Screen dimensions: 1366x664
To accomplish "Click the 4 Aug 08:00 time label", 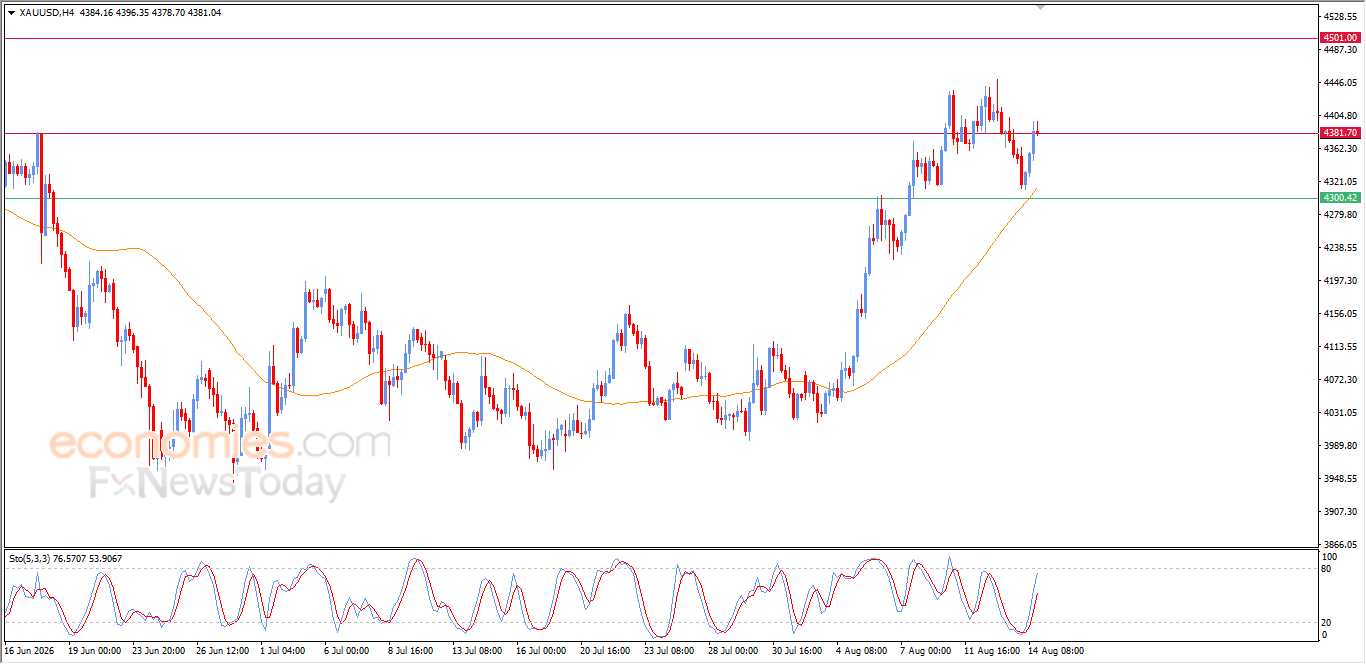I will (x=862, y=650).
